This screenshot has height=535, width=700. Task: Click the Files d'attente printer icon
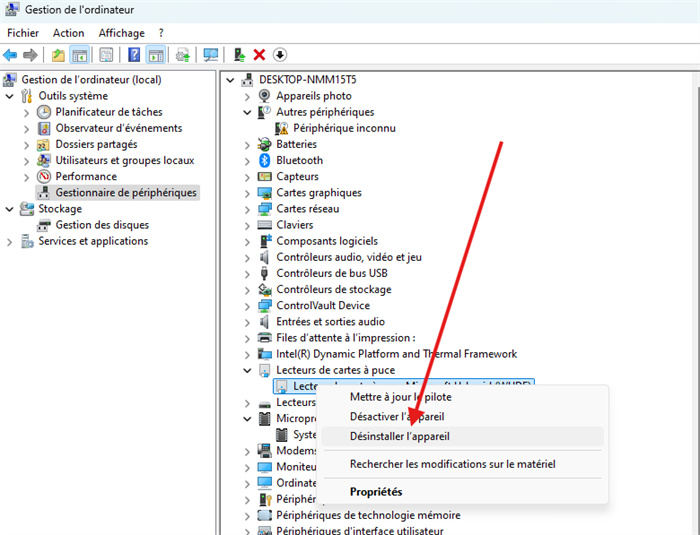265,338
